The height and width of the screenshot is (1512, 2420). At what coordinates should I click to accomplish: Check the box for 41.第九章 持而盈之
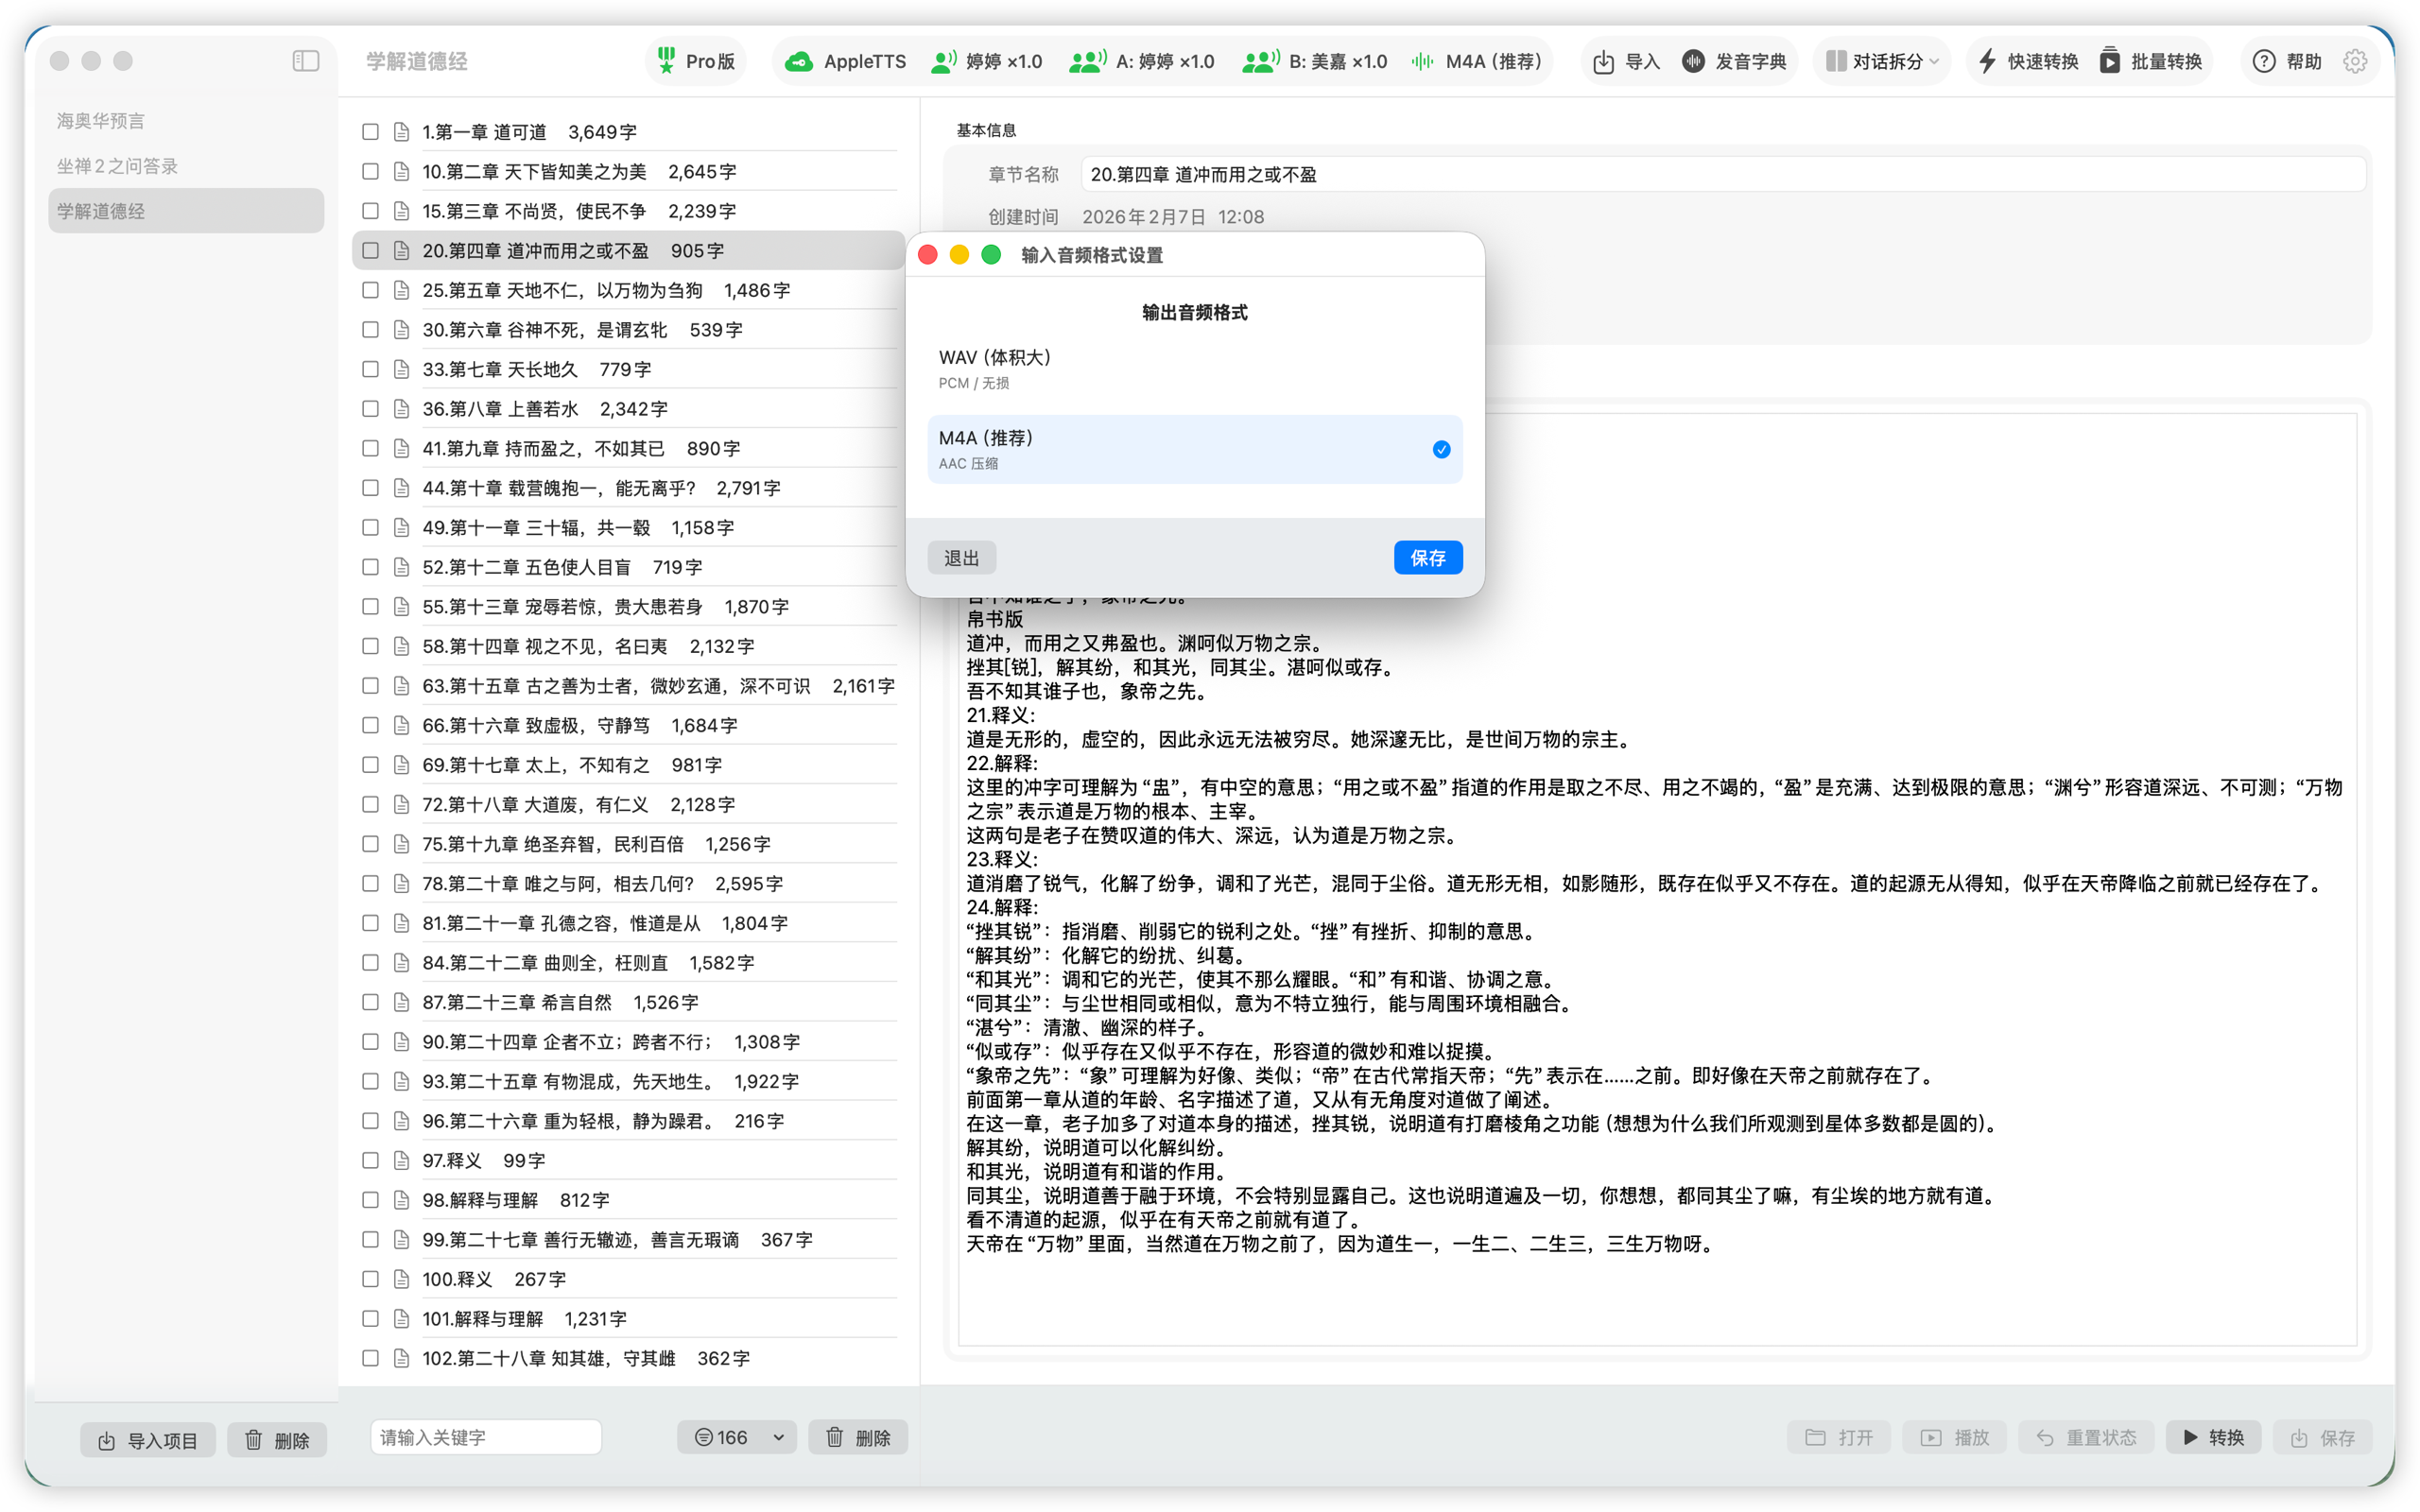[370, 449]
